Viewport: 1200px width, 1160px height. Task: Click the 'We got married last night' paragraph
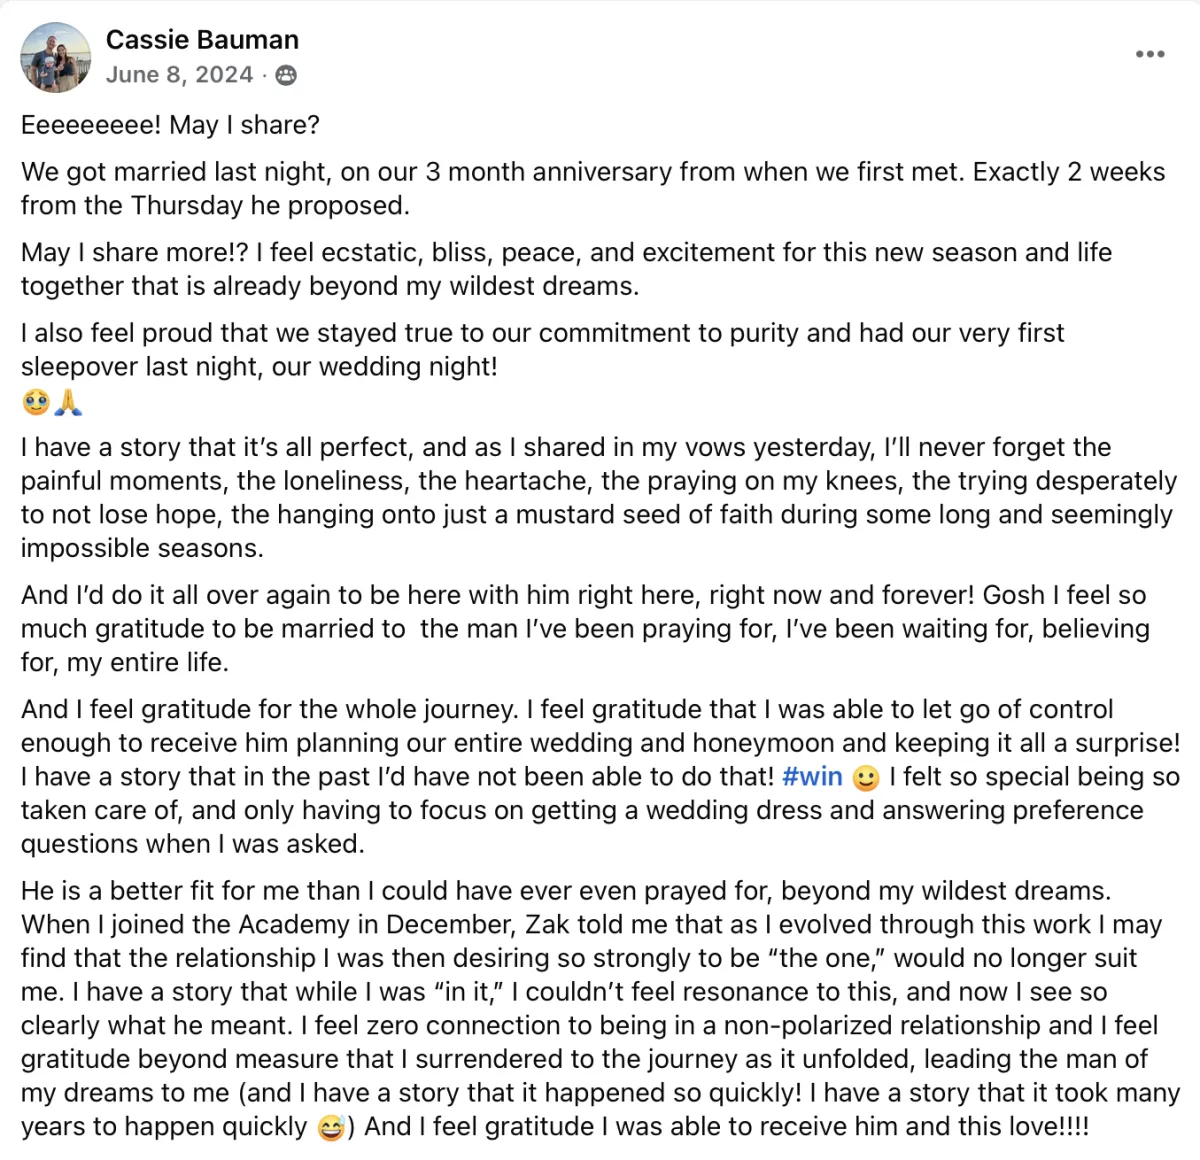click(x=593, y=189)
